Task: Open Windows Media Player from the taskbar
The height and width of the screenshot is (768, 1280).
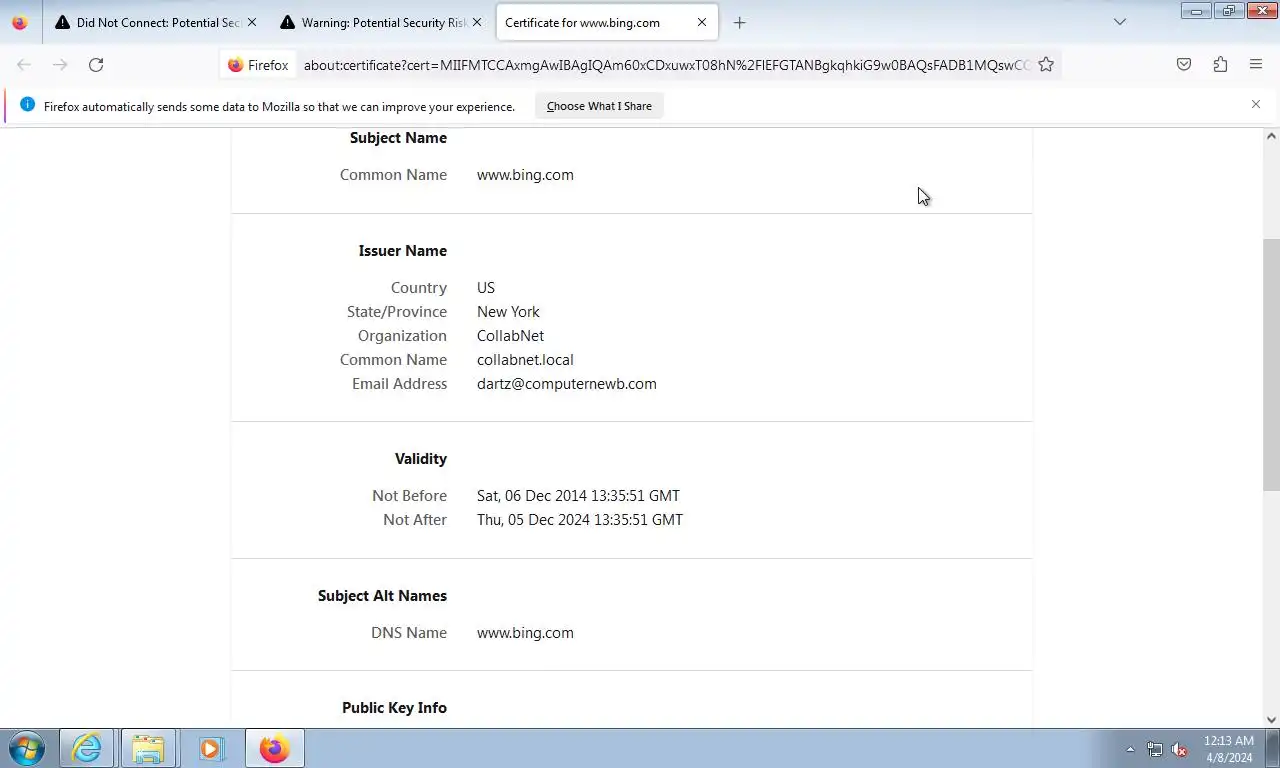Action: 210,748
